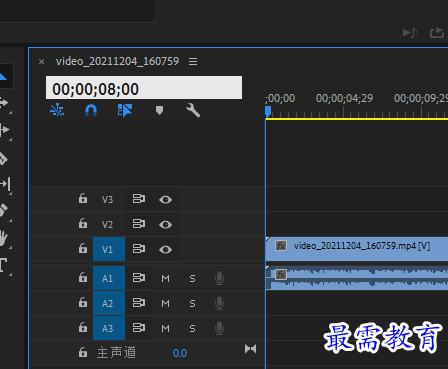Solo track A3 with S button
Screen dimensions: 448x369
coord(192,328)
